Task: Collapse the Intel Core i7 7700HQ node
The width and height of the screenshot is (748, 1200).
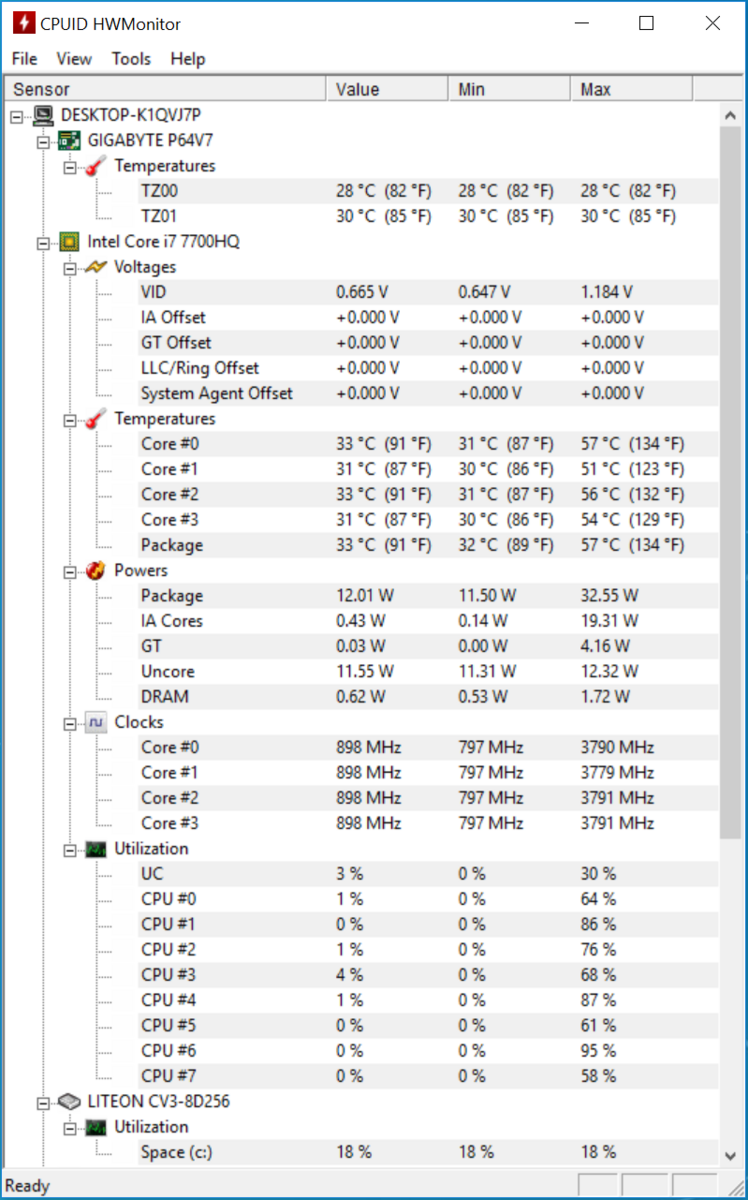Action: pos(44,242)
